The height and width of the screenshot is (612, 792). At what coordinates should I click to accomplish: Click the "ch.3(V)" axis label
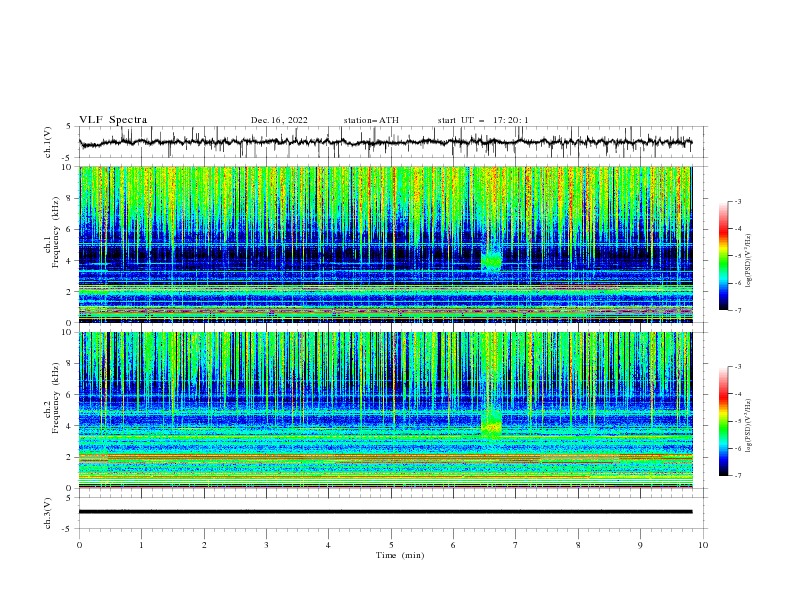[x=48, y=513]
